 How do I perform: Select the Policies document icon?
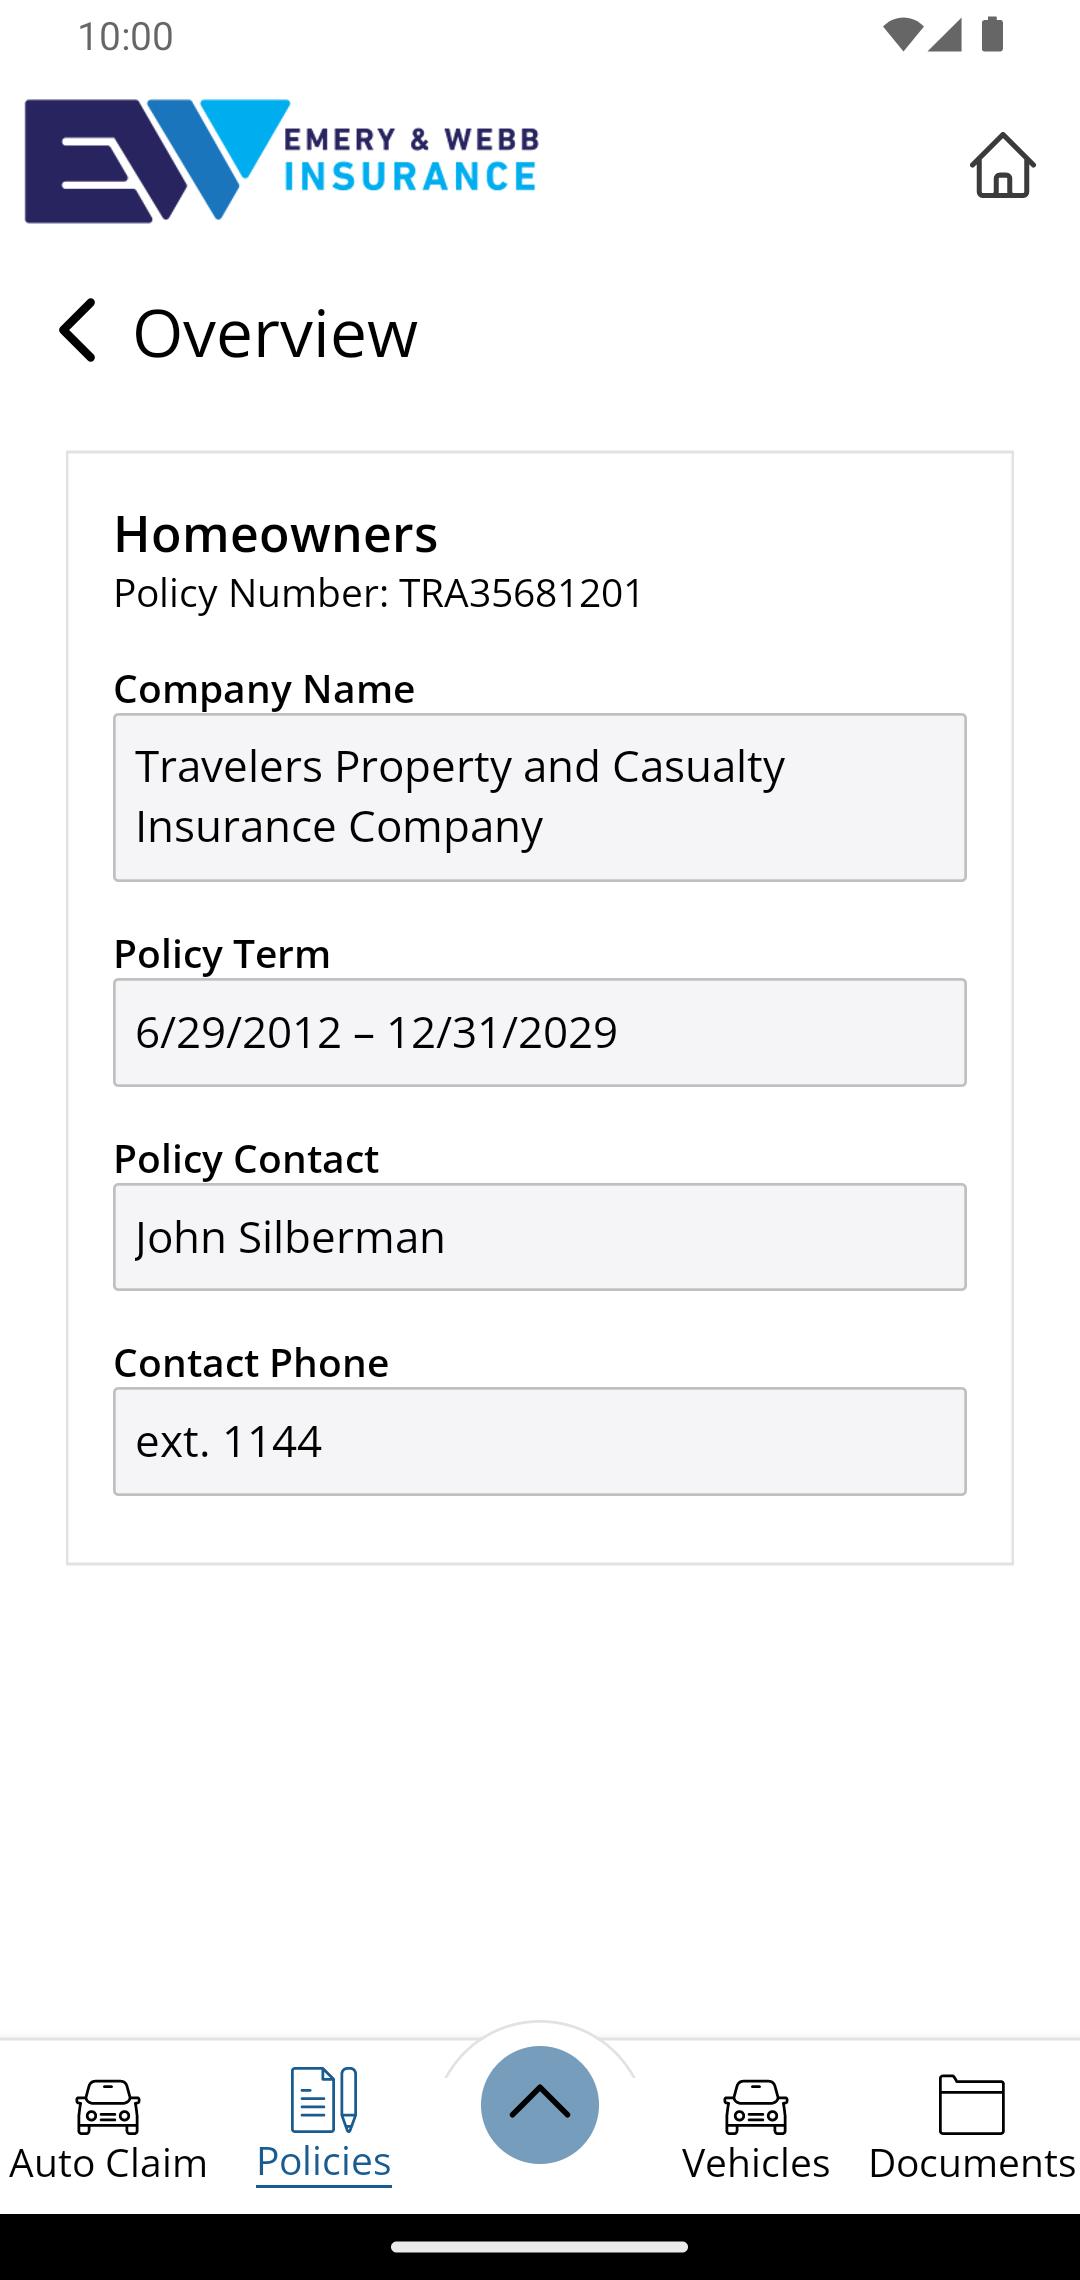point(324,2100)
